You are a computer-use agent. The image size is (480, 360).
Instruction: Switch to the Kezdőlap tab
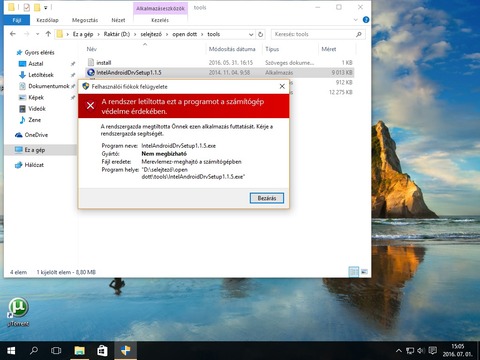coord(47,20)
